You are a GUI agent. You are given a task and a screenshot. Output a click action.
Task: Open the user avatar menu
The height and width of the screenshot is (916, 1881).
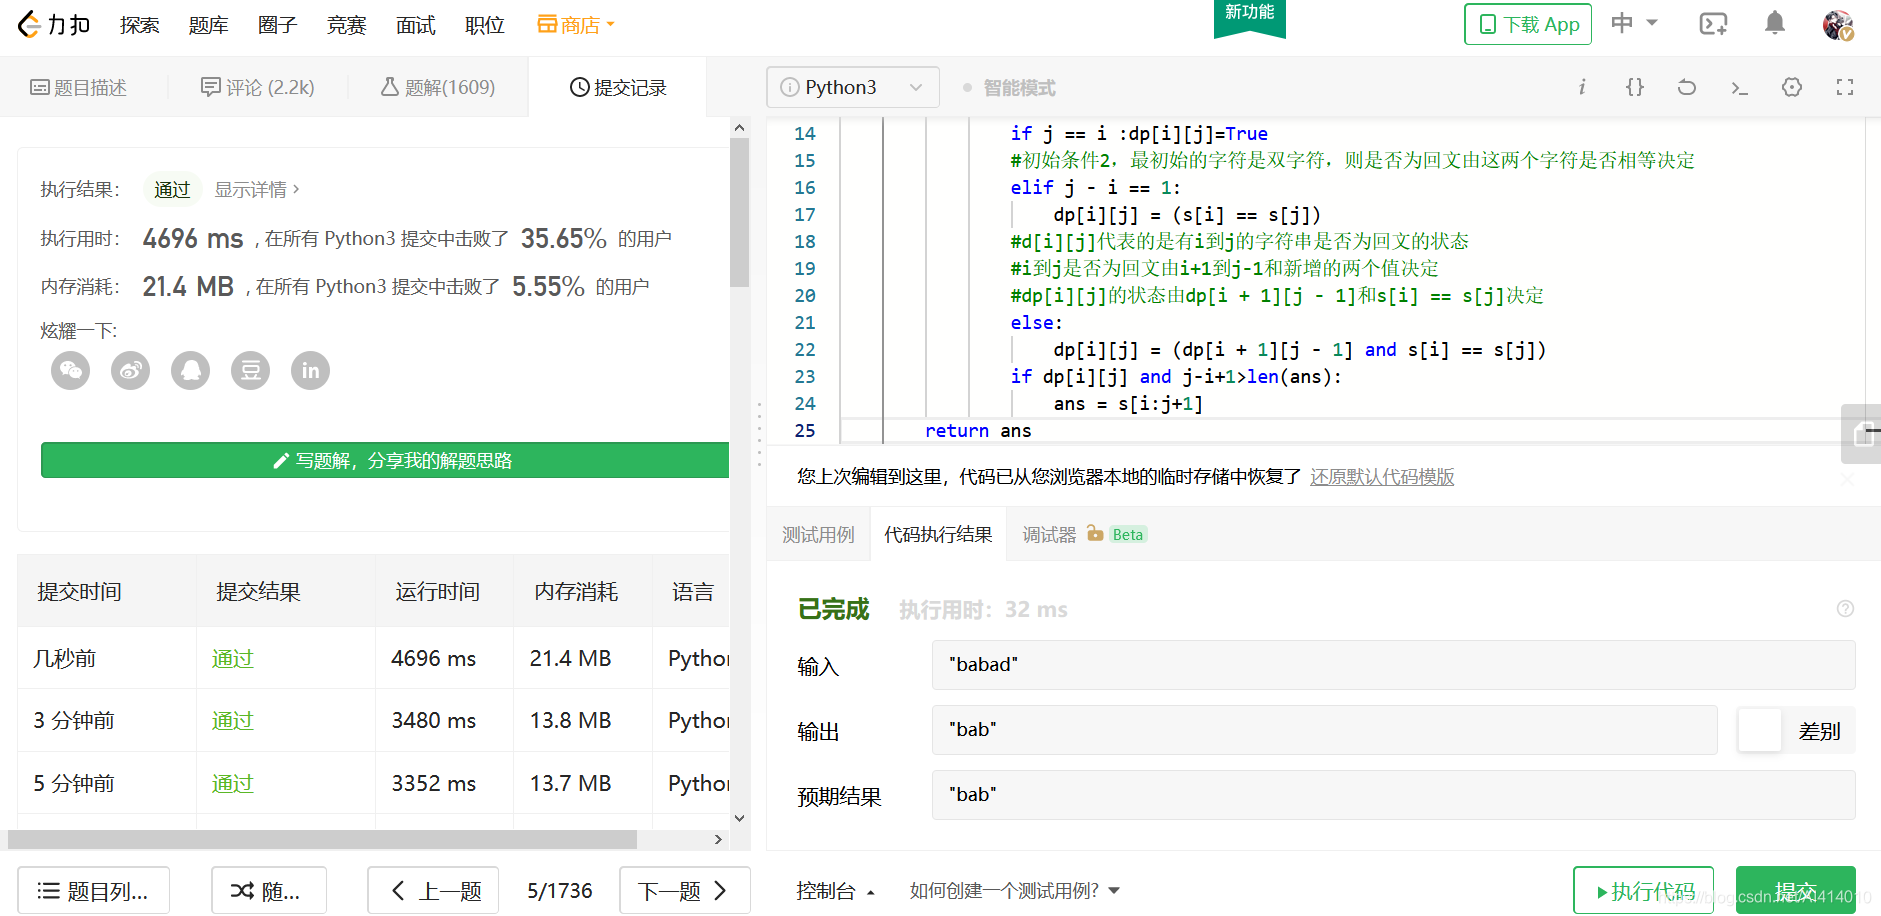tap(1838, 25)
